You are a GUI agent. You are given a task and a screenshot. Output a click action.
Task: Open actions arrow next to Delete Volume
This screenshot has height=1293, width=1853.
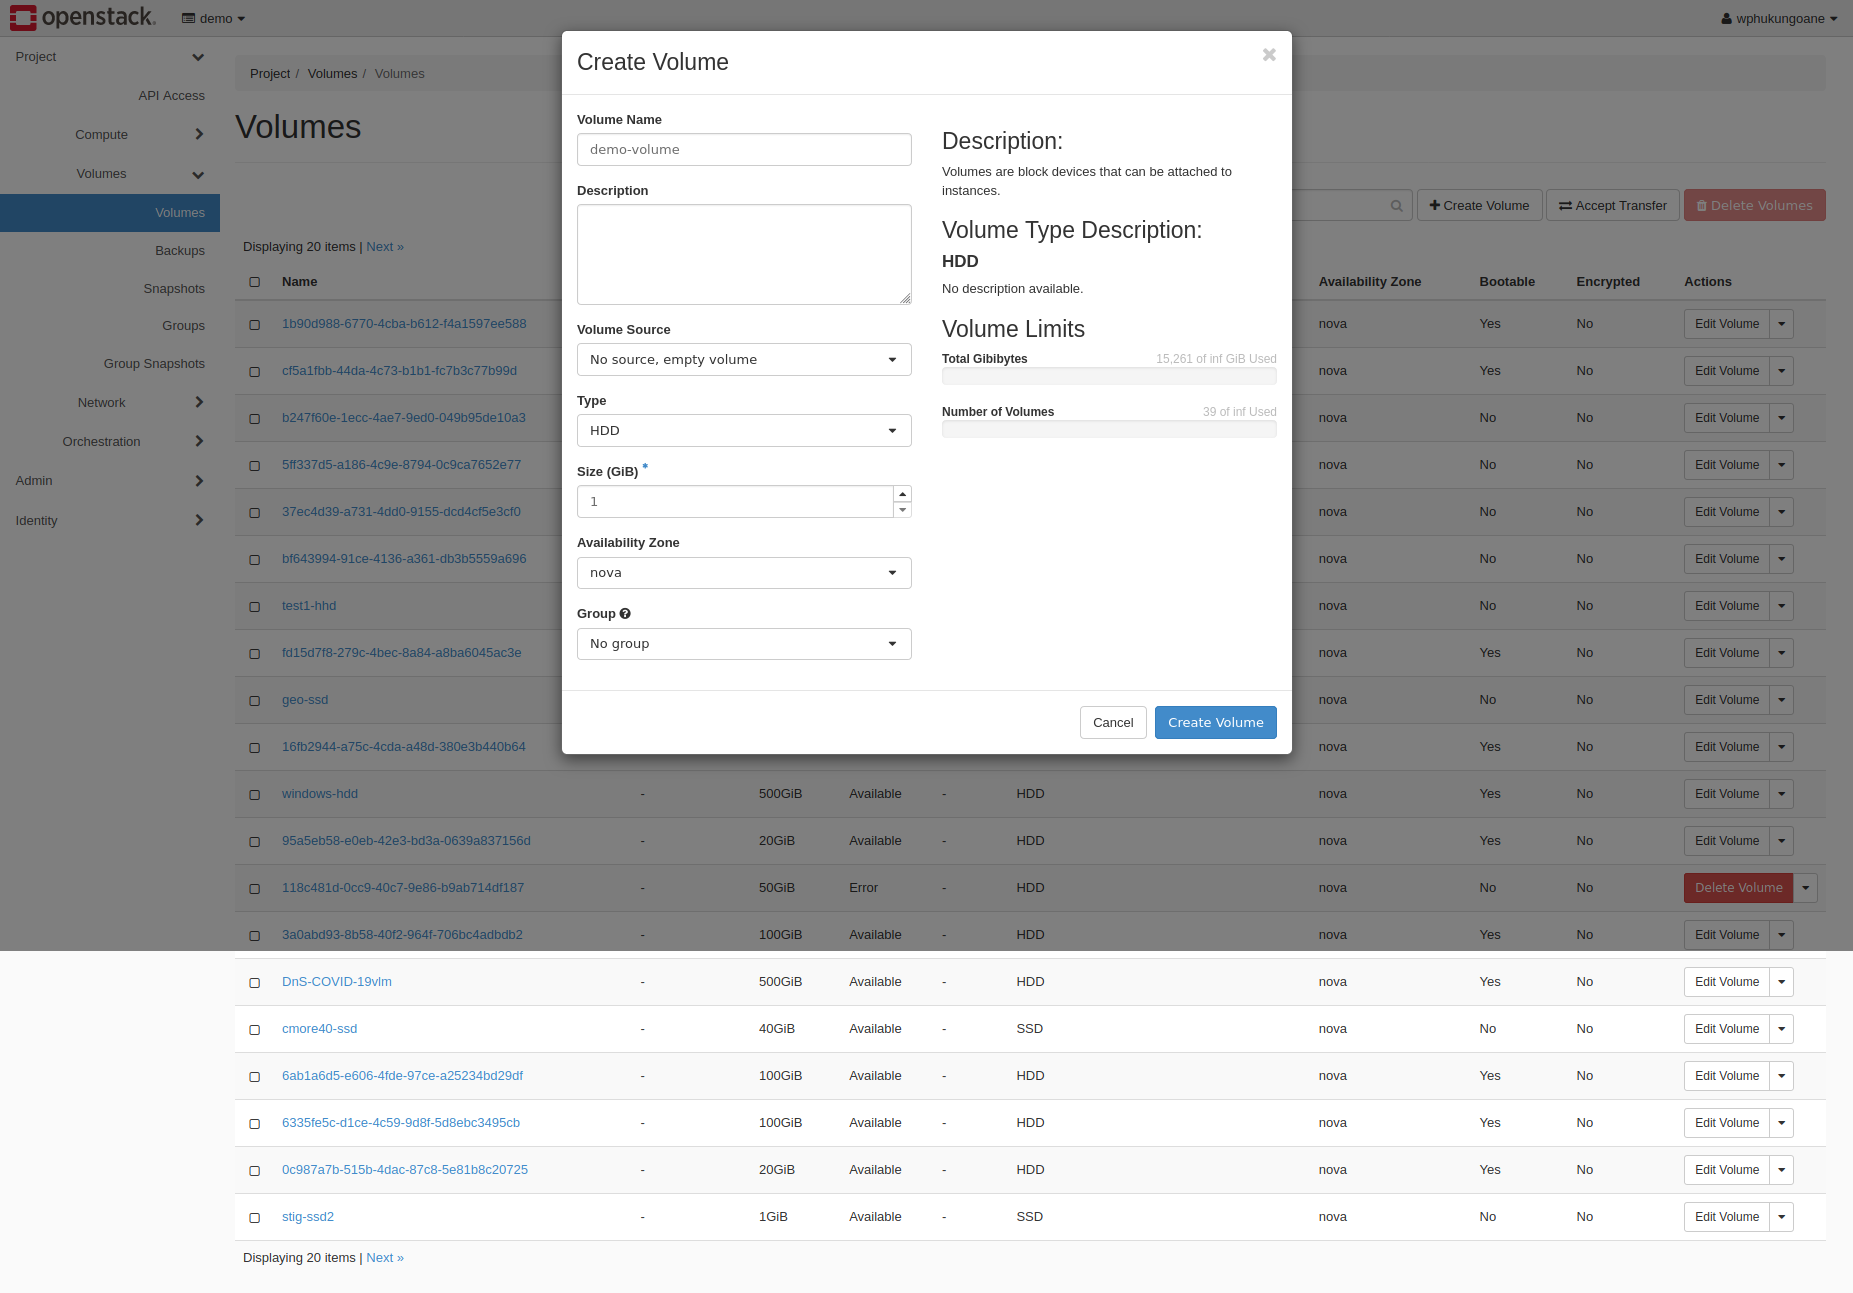click(1806, 888)
